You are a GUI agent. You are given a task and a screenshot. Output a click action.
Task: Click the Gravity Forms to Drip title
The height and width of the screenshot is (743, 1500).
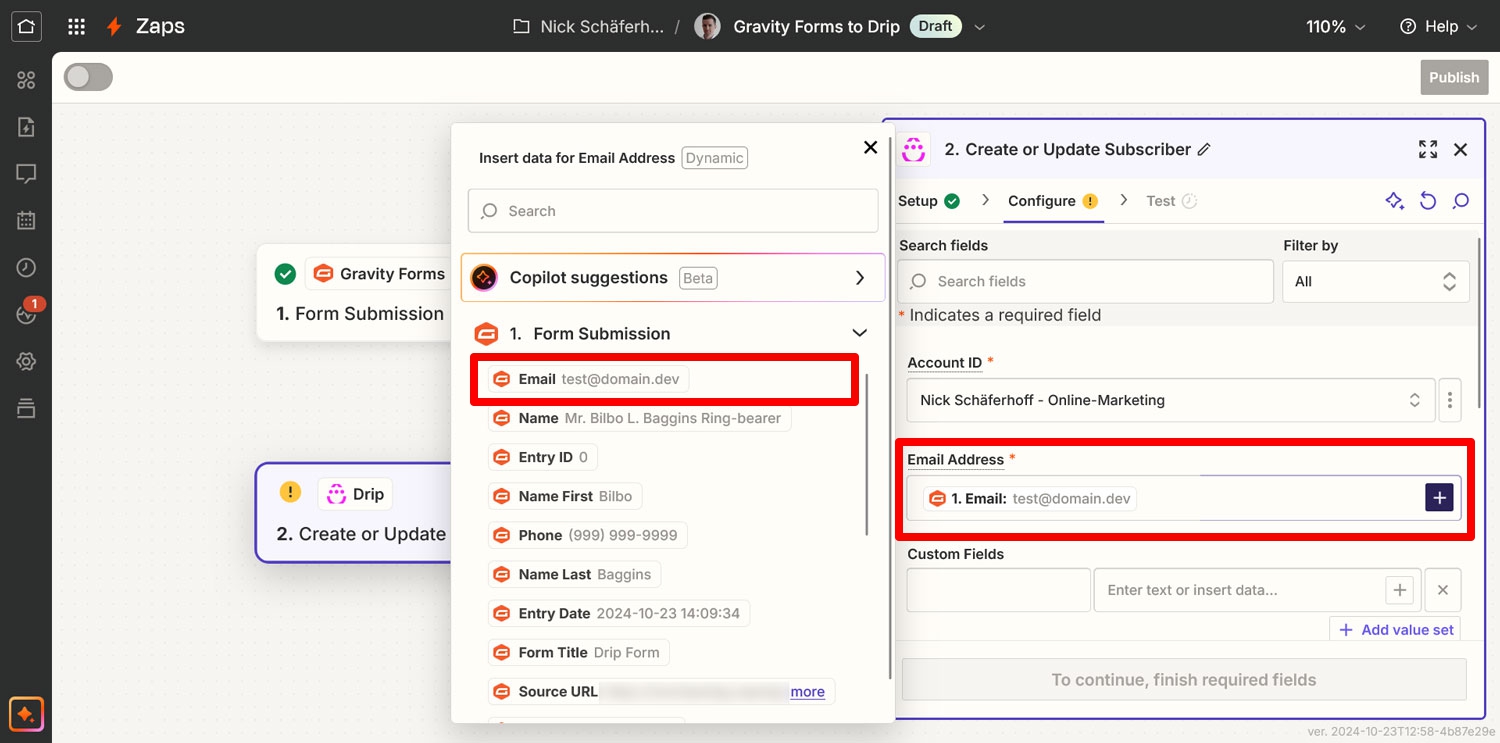[816, 27]
